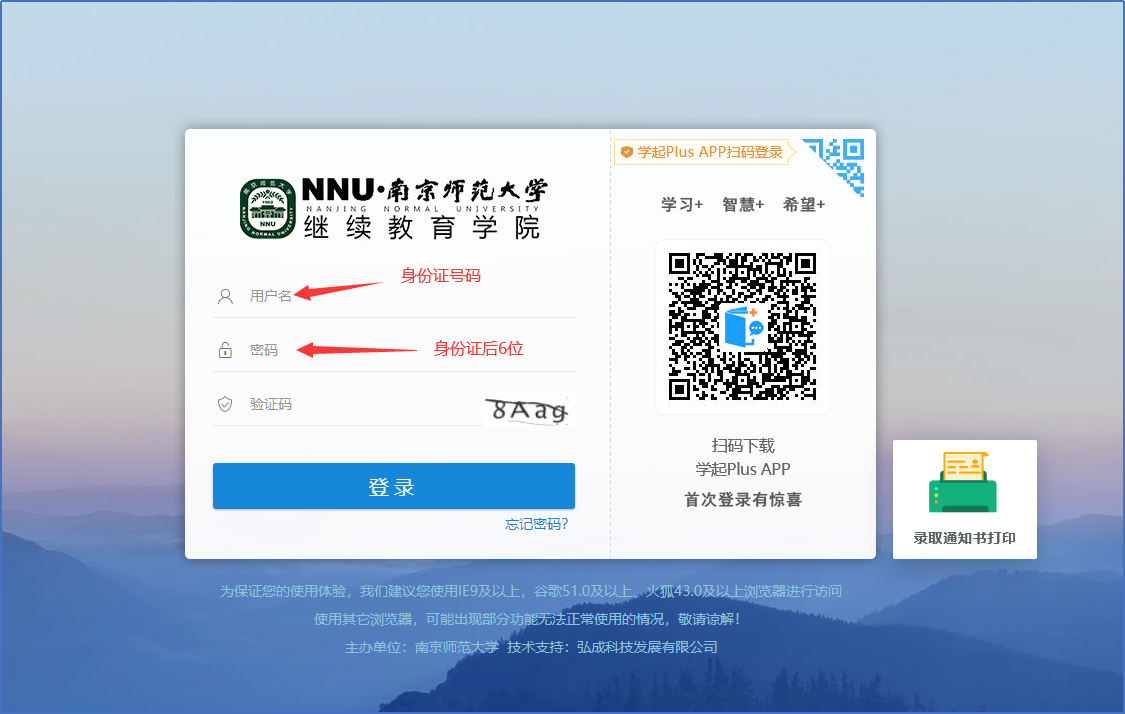Click the padlock icon beside 密码
This screenshot has height=714, width=1125.
(225, 350)
